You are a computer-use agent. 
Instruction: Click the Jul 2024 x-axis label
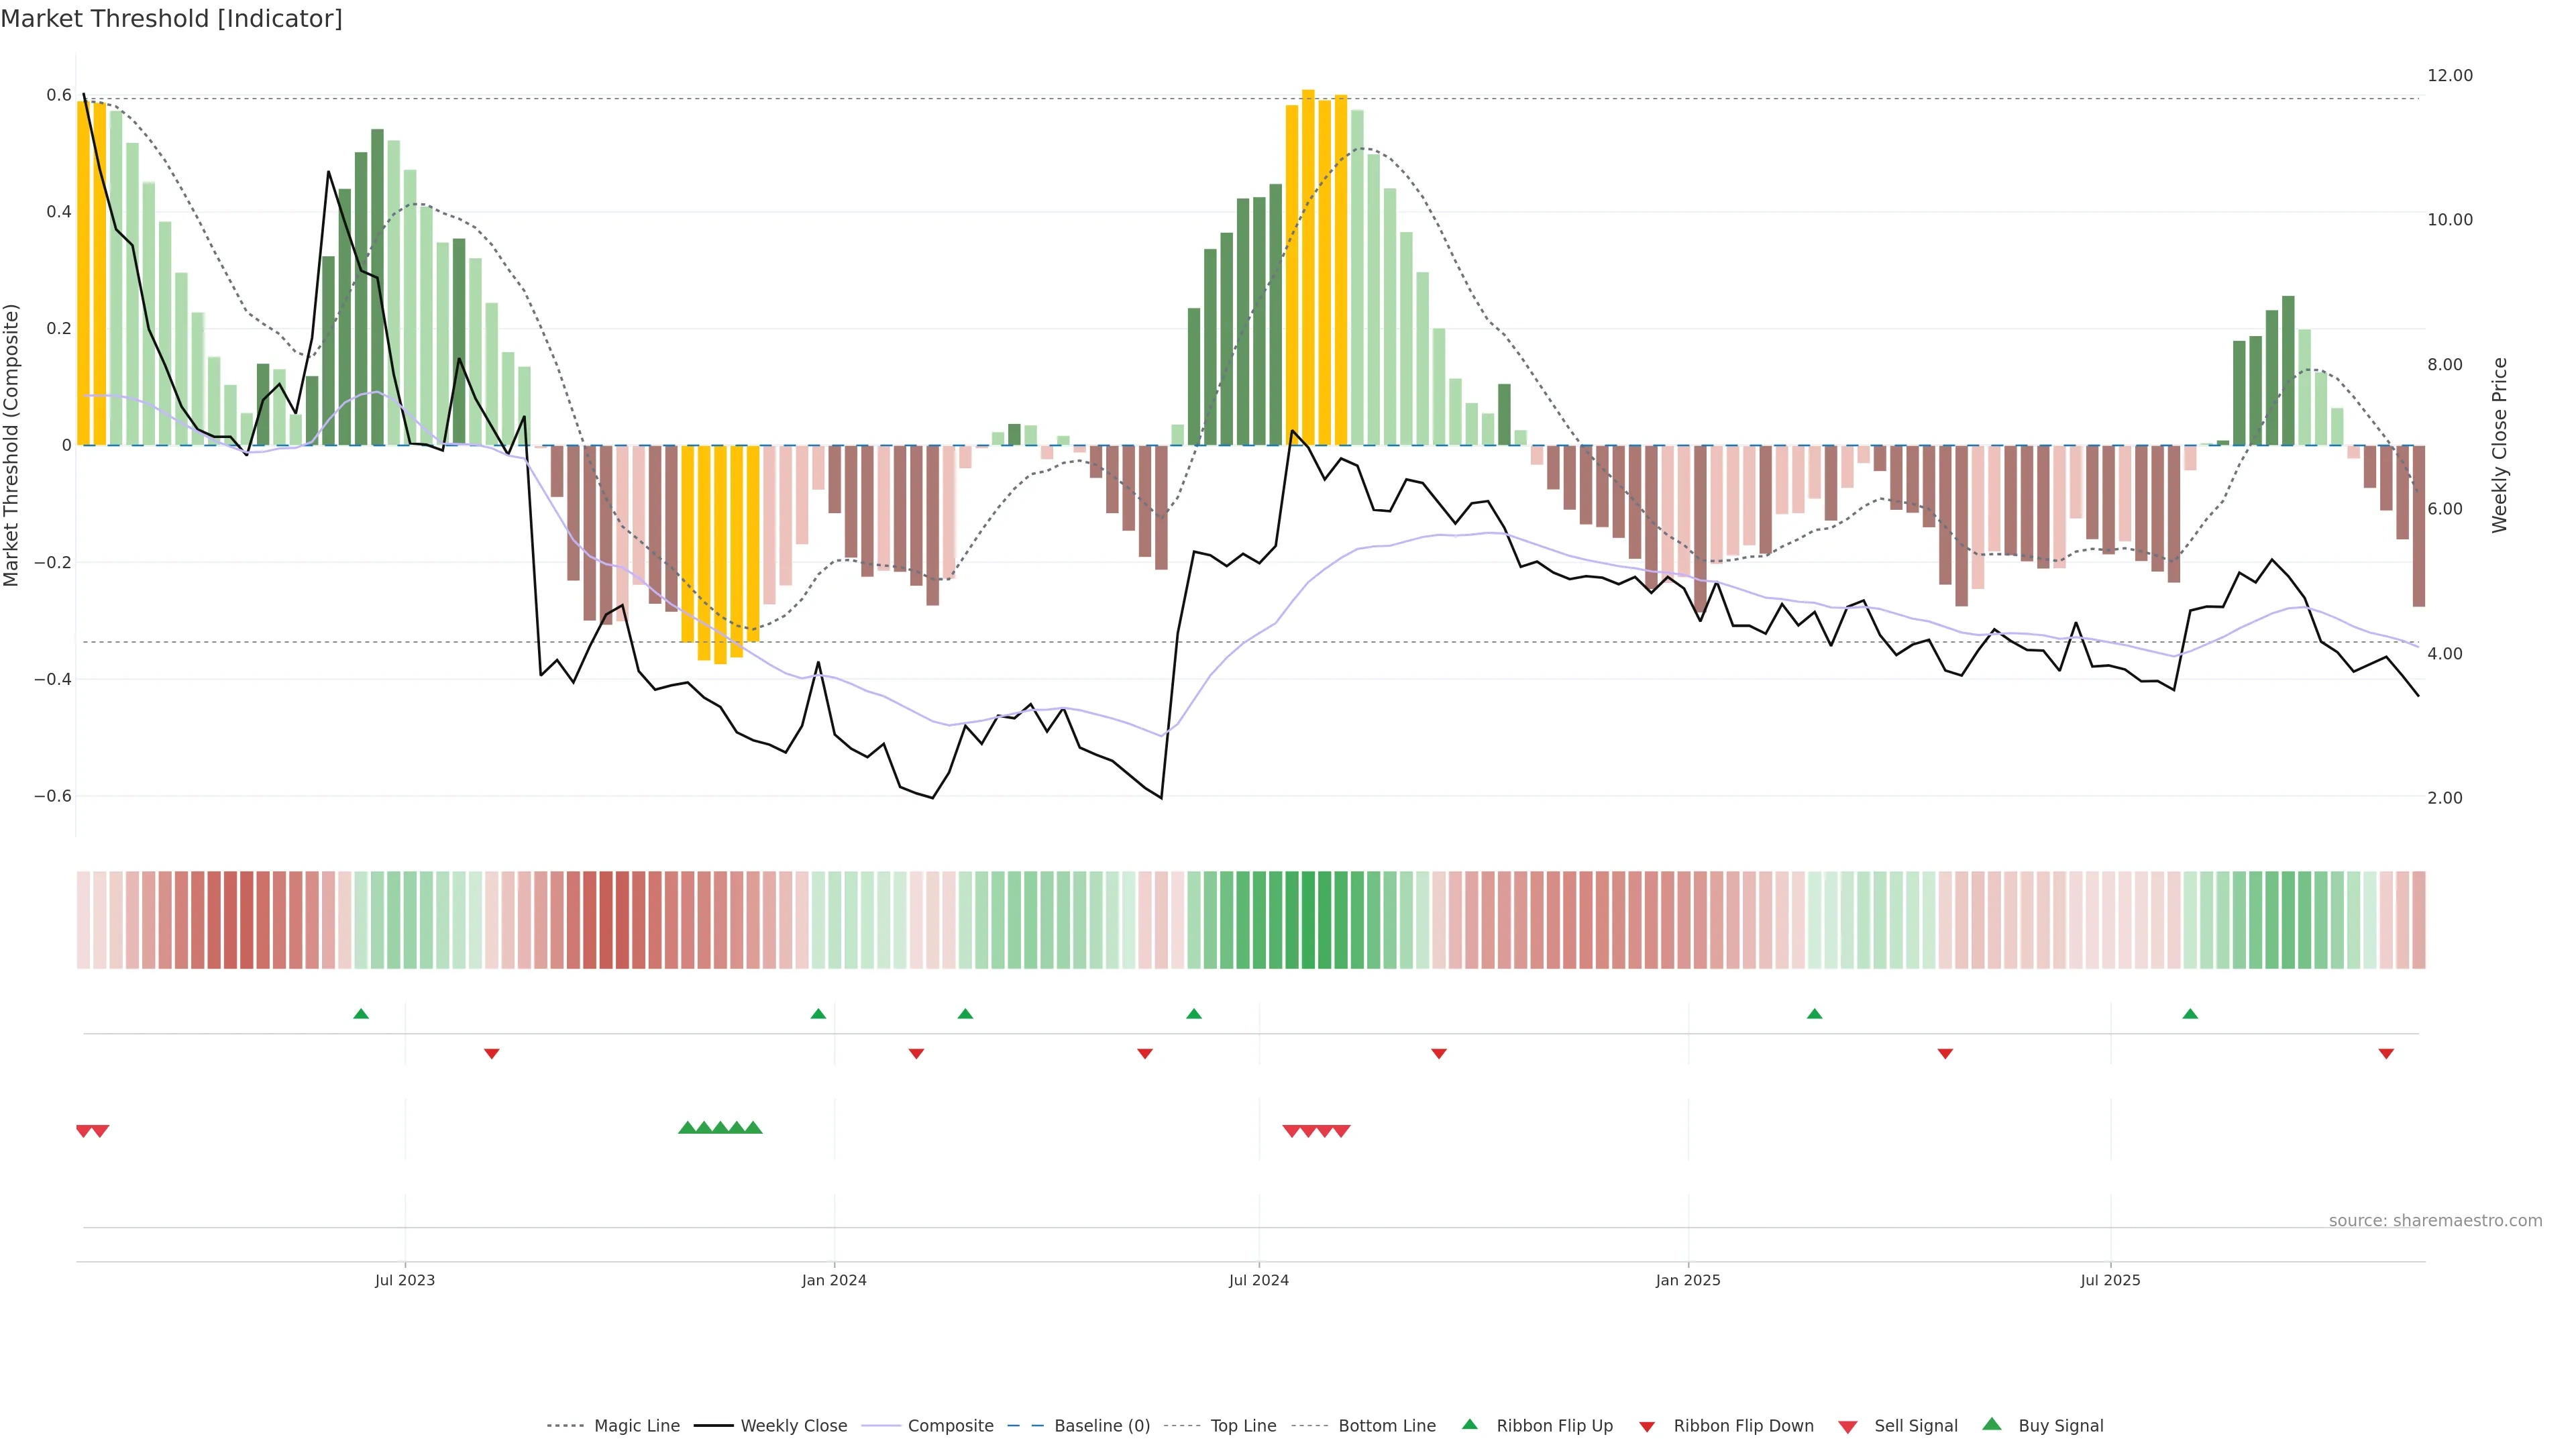click(1258, 1280)
